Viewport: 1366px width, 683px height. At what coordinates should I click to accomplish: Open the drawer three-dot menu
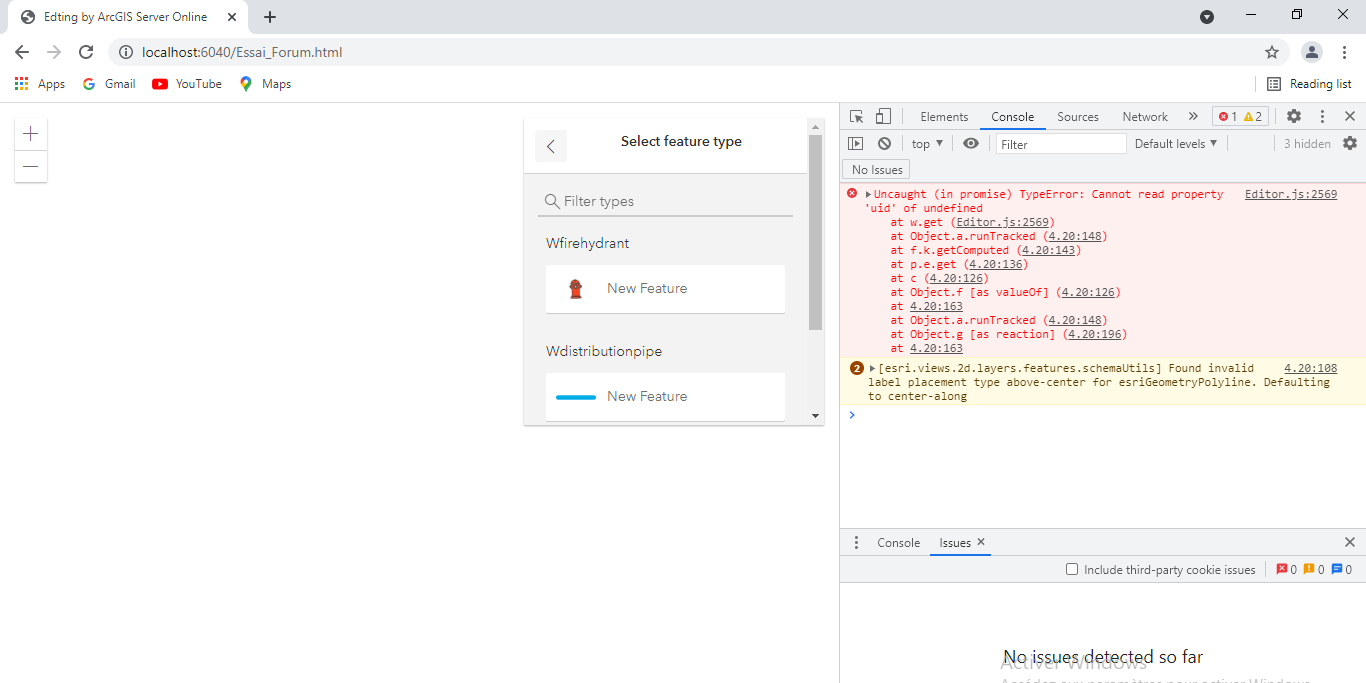point(856,543)
